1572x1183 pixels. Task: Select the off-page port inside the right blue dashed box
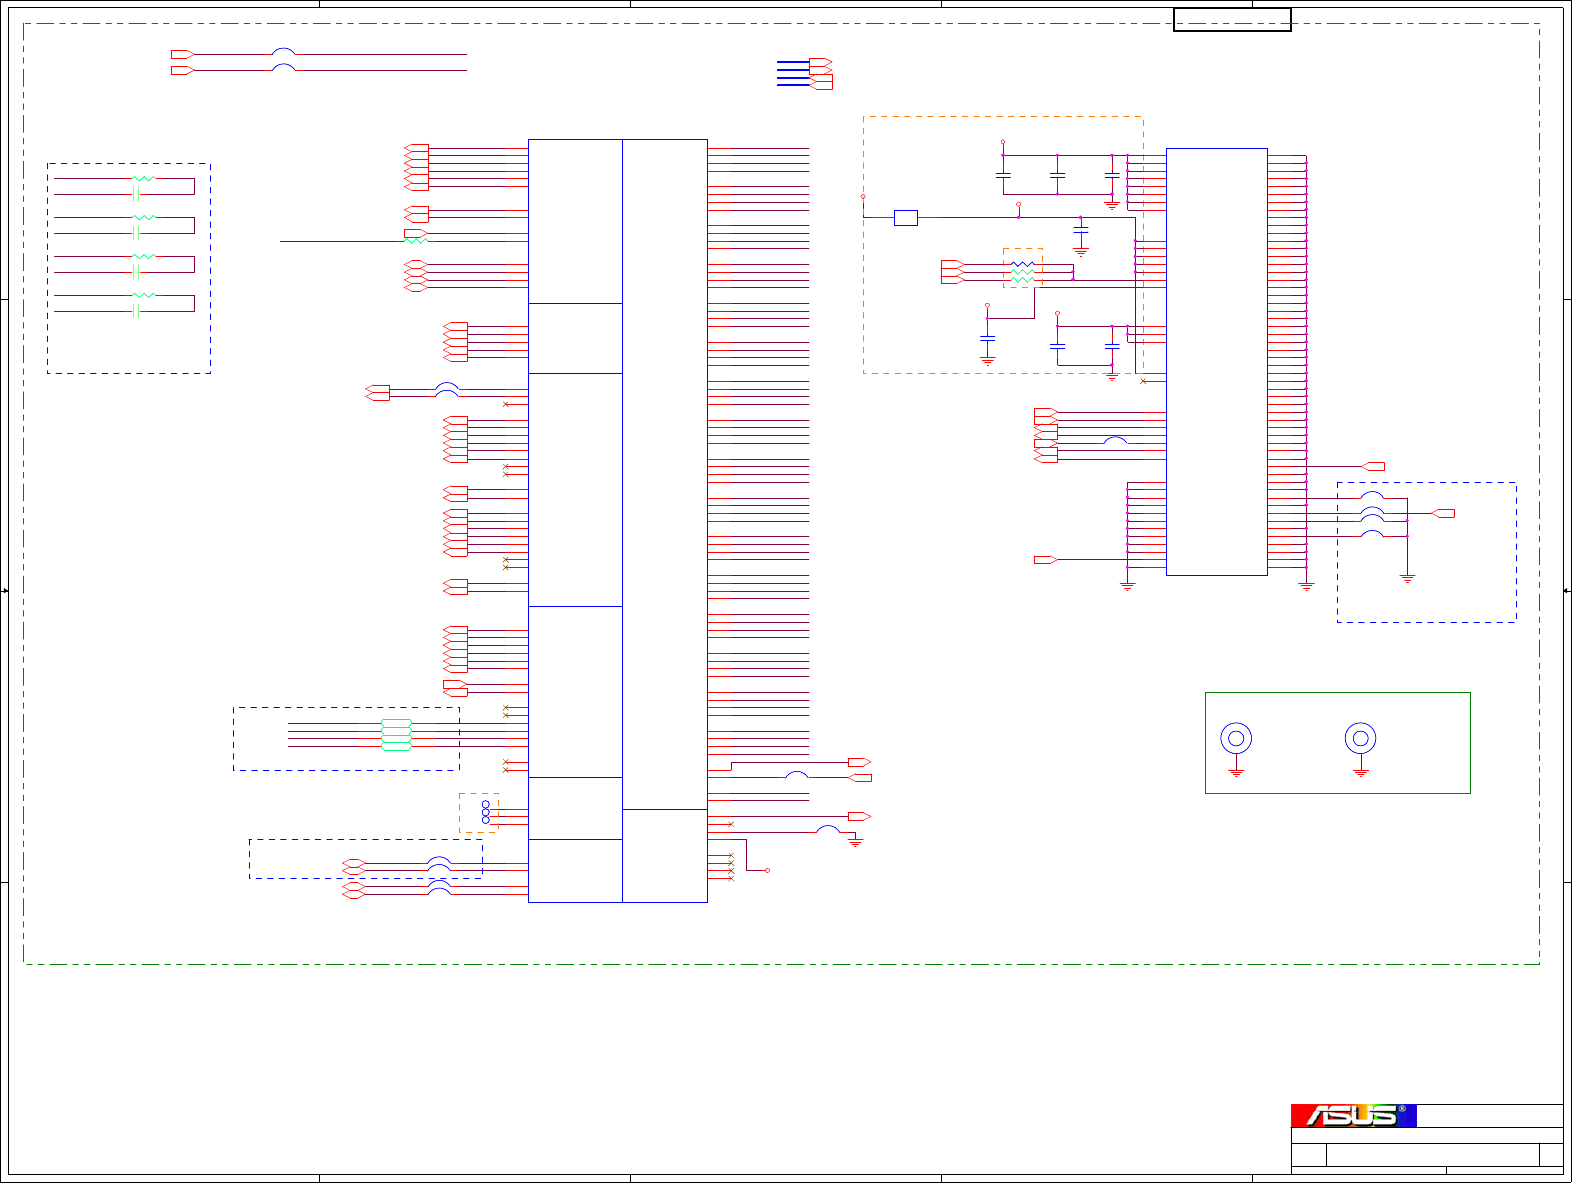tap(1444, 513)
